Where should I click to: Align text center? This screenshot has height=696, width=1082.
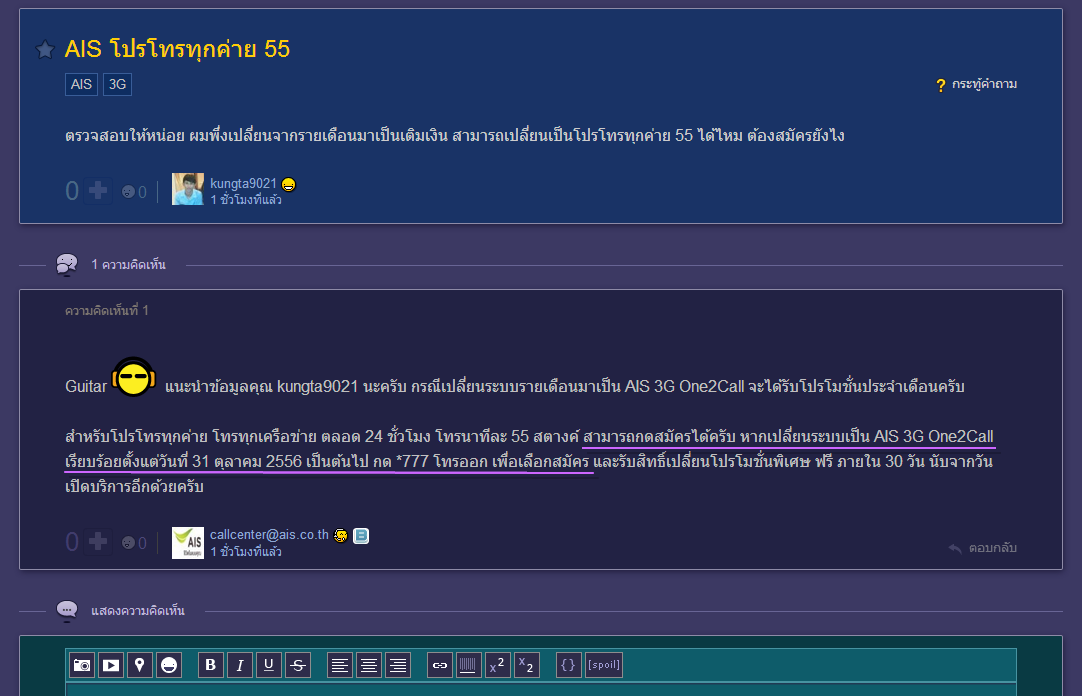tap(368, 665)
